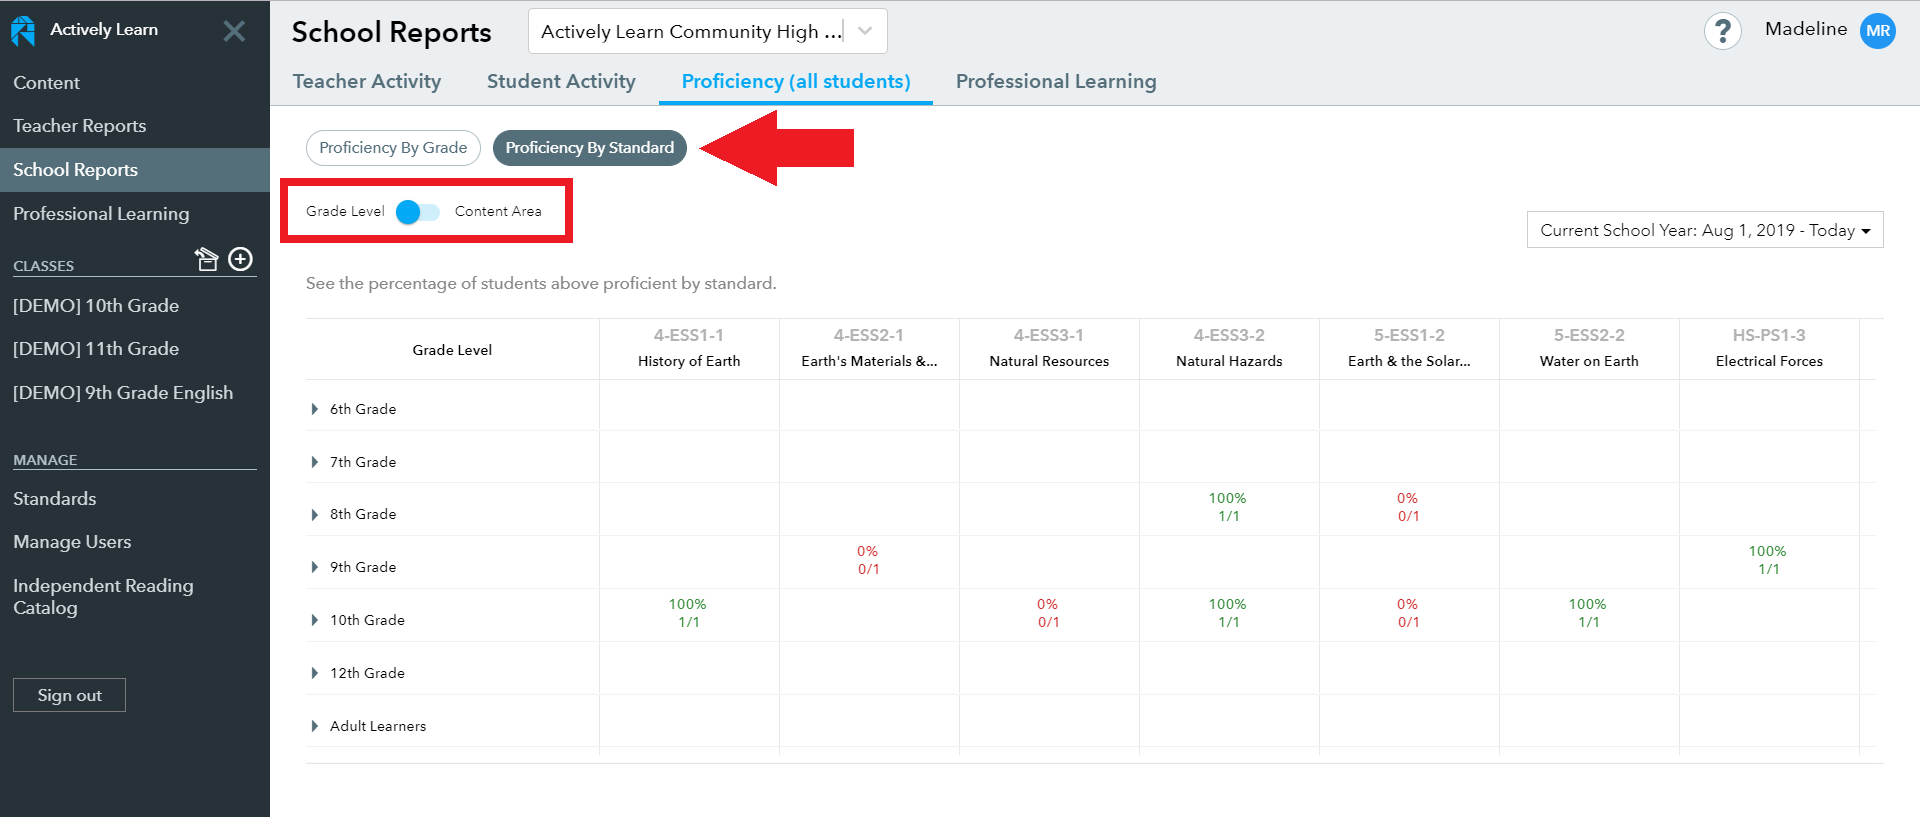Screen dimensions: 1920x817
Task: Expand the 9th Grade row
Action: click(314, 567)
